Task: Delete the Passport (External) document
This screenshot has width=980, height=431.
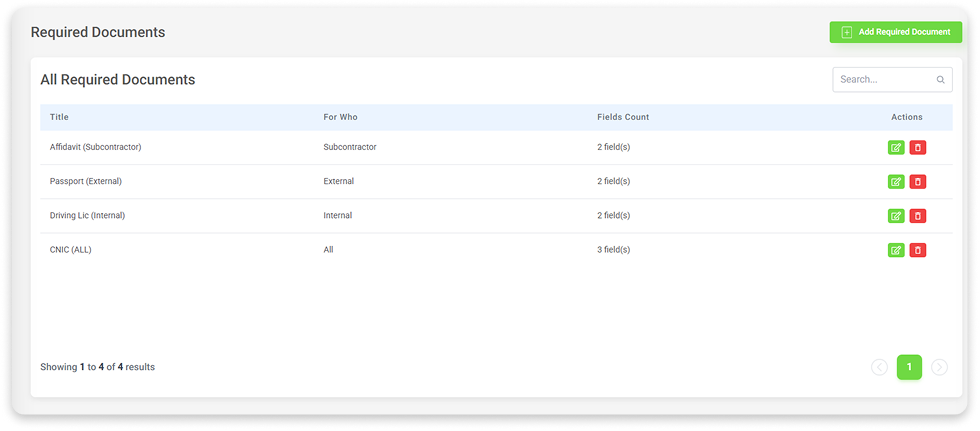Action: (918, 182)
